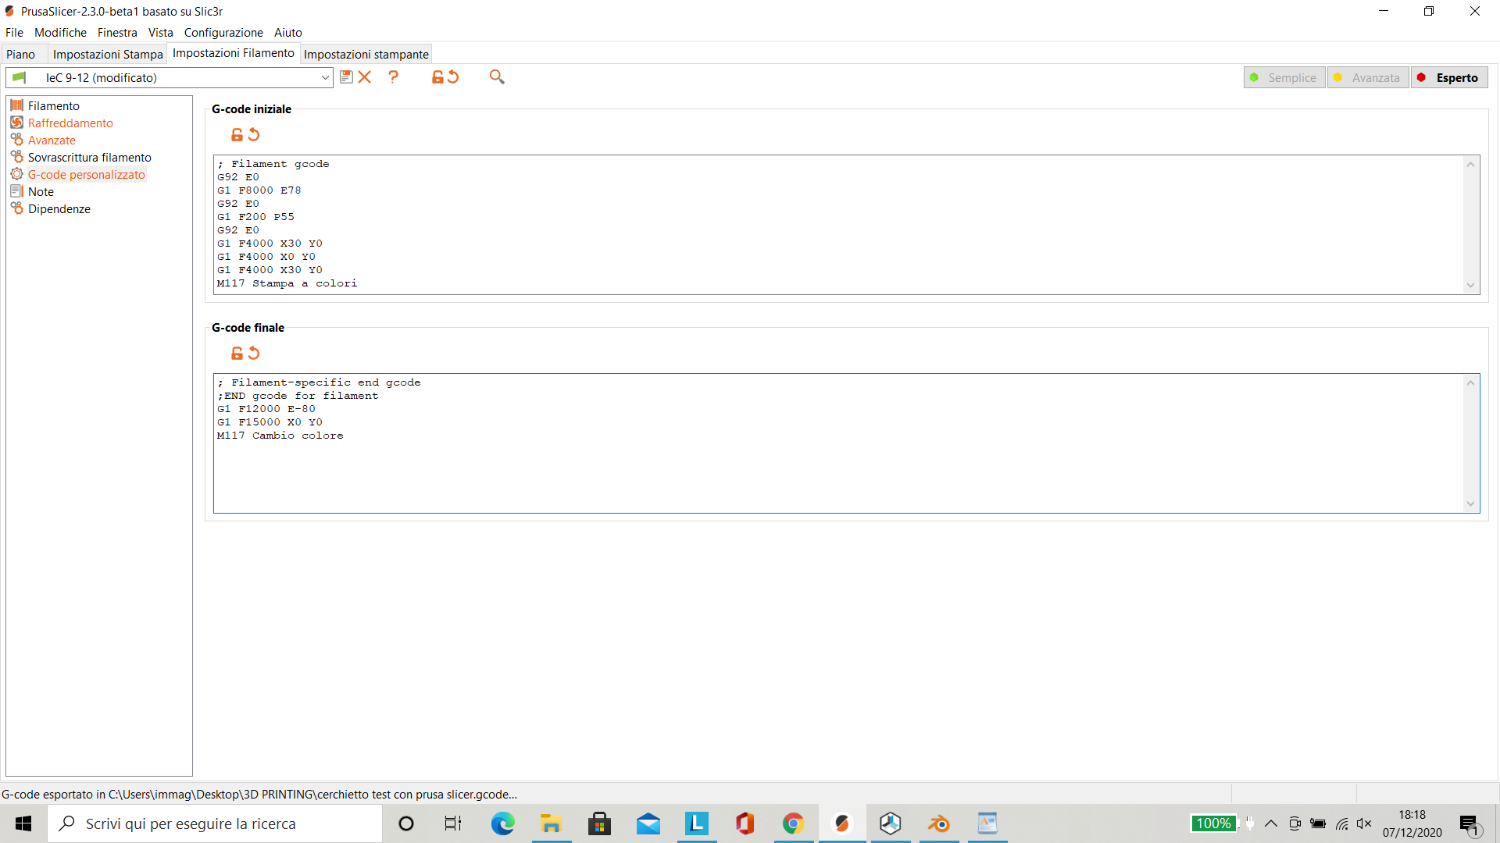1500x843 pixels.
Task: Click the 'G1 F8000 E78' line
Action: [x=259, y=190]
